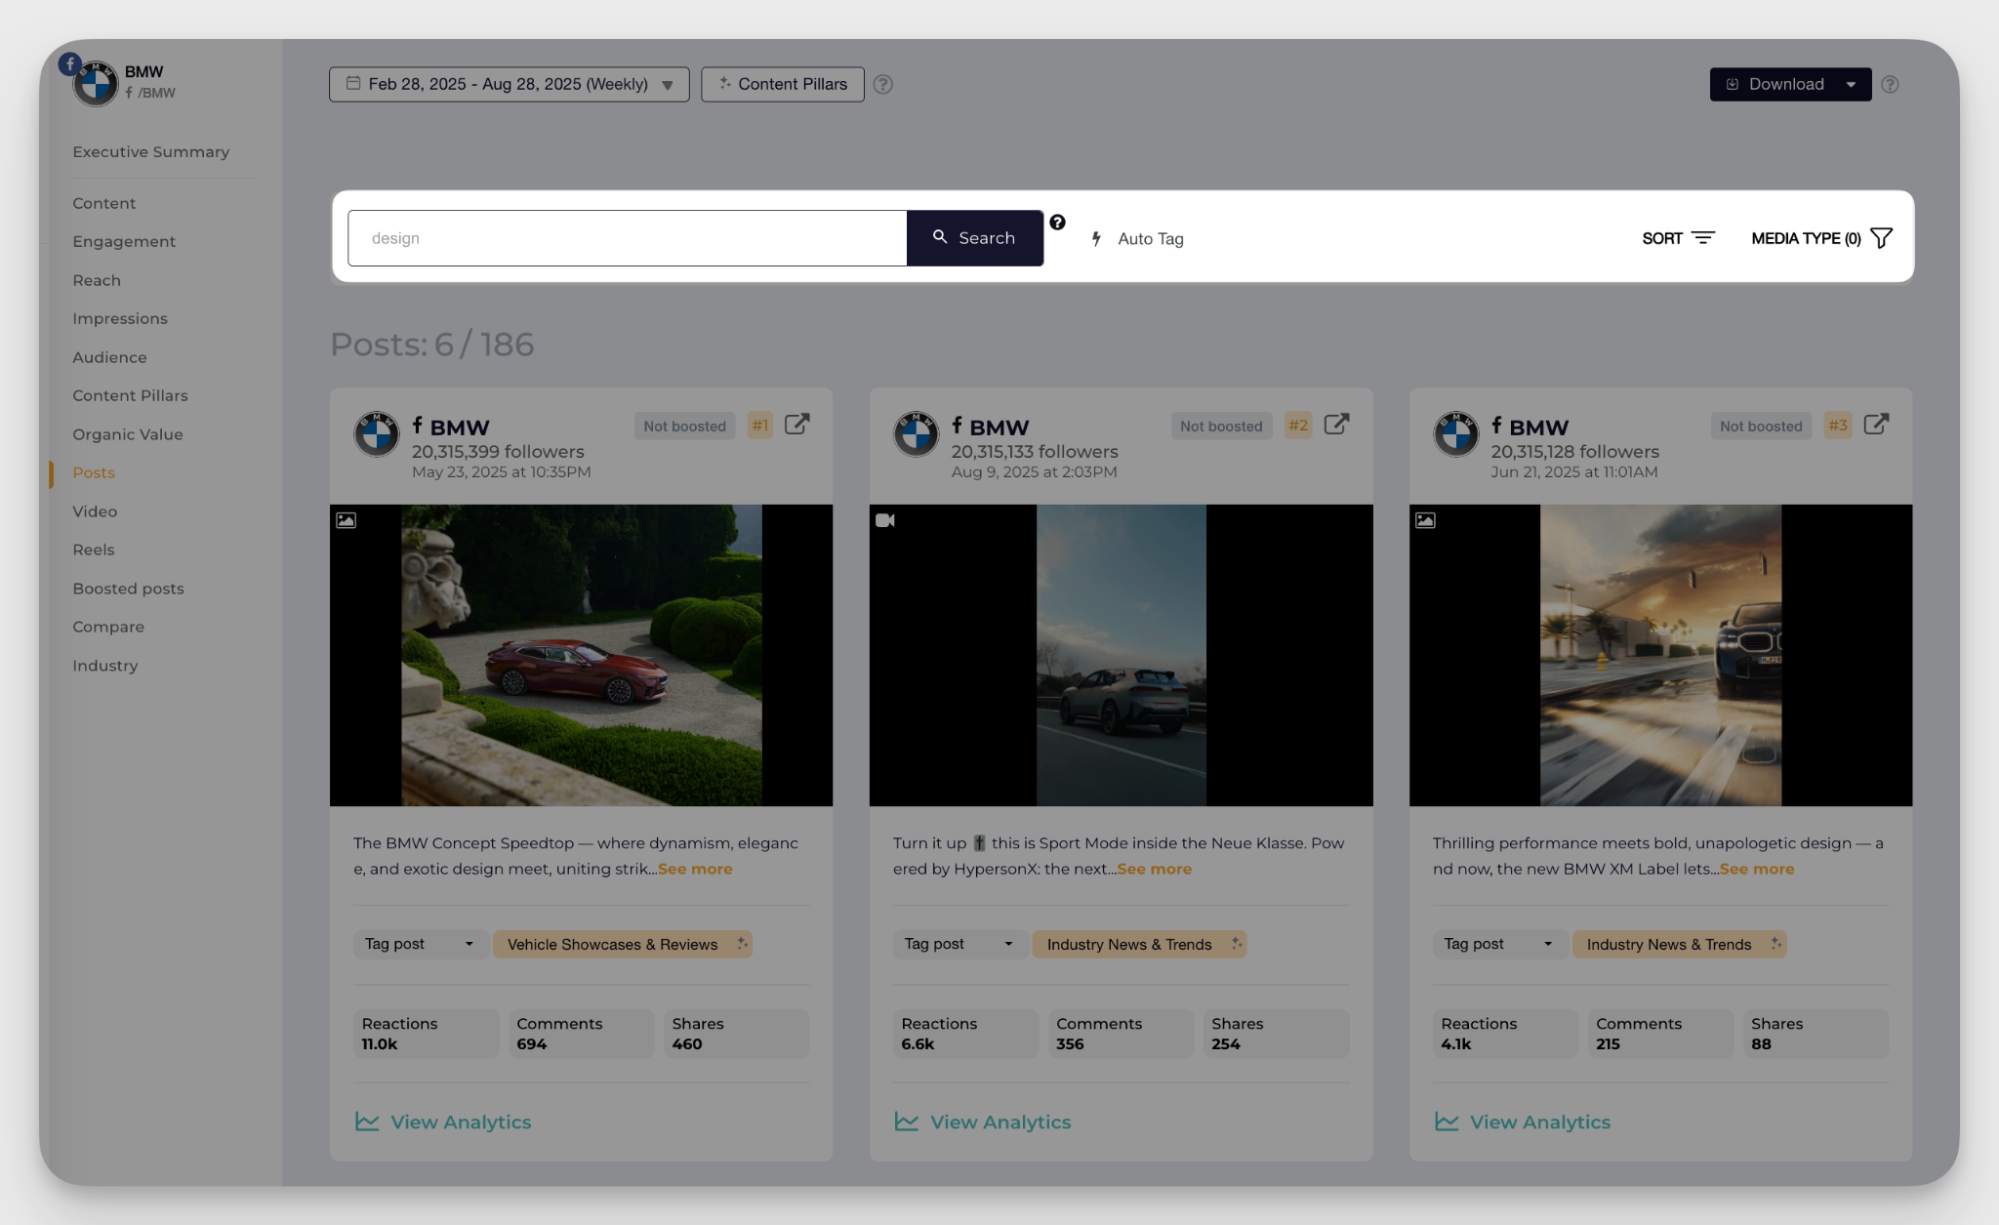Open first post's external link icon

click(x=796, y=425)
